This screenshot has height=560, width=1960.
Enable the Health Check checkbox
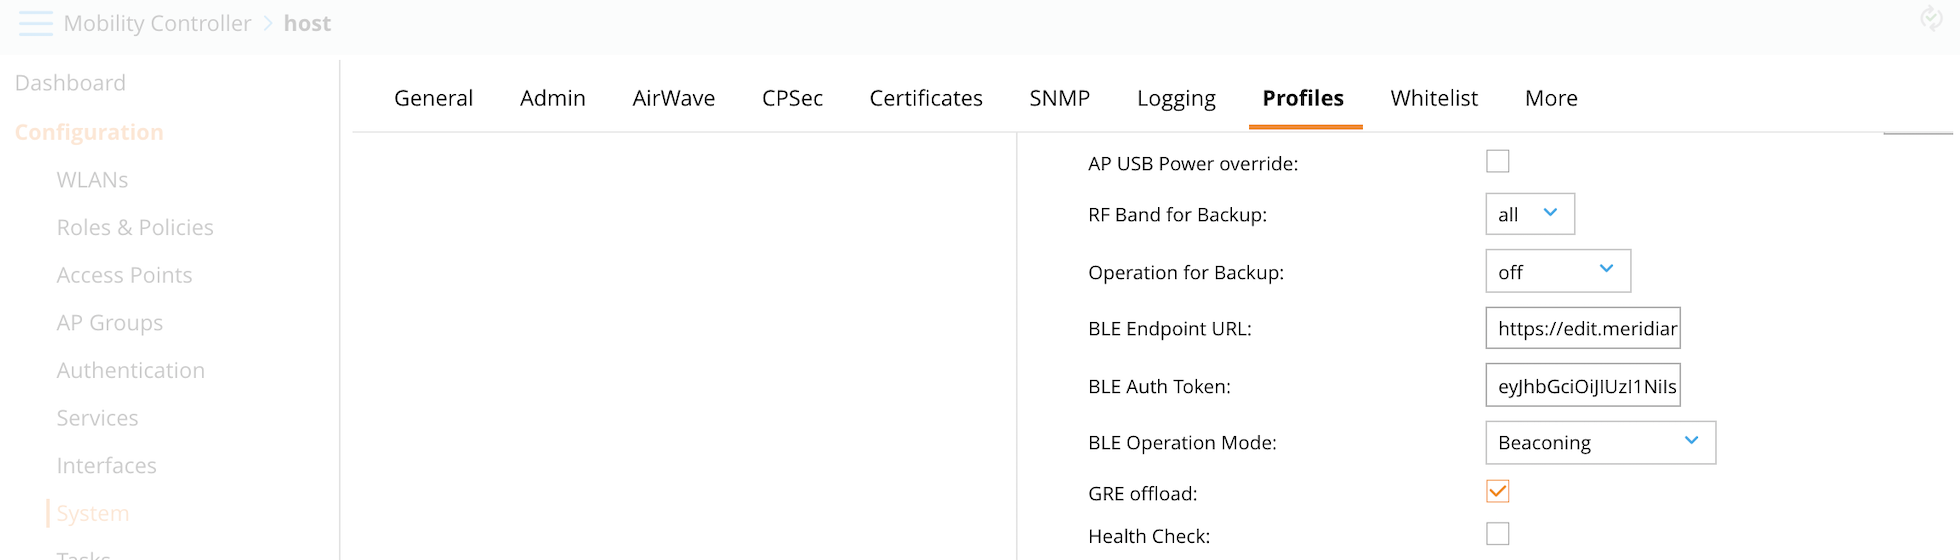click(x=1497, y=534)
